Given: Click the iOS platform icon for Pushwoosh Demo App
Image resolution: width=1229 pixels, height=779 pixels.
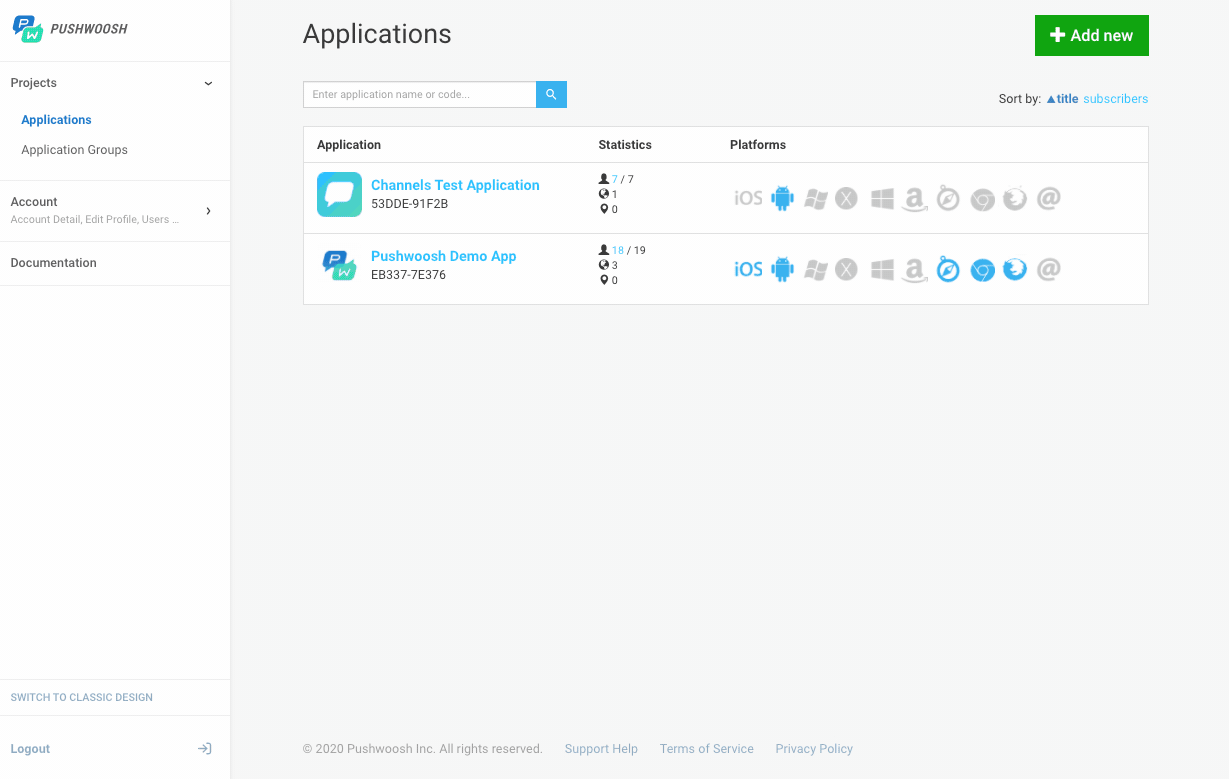Looking at the screenshot, I should coord(748,269).
